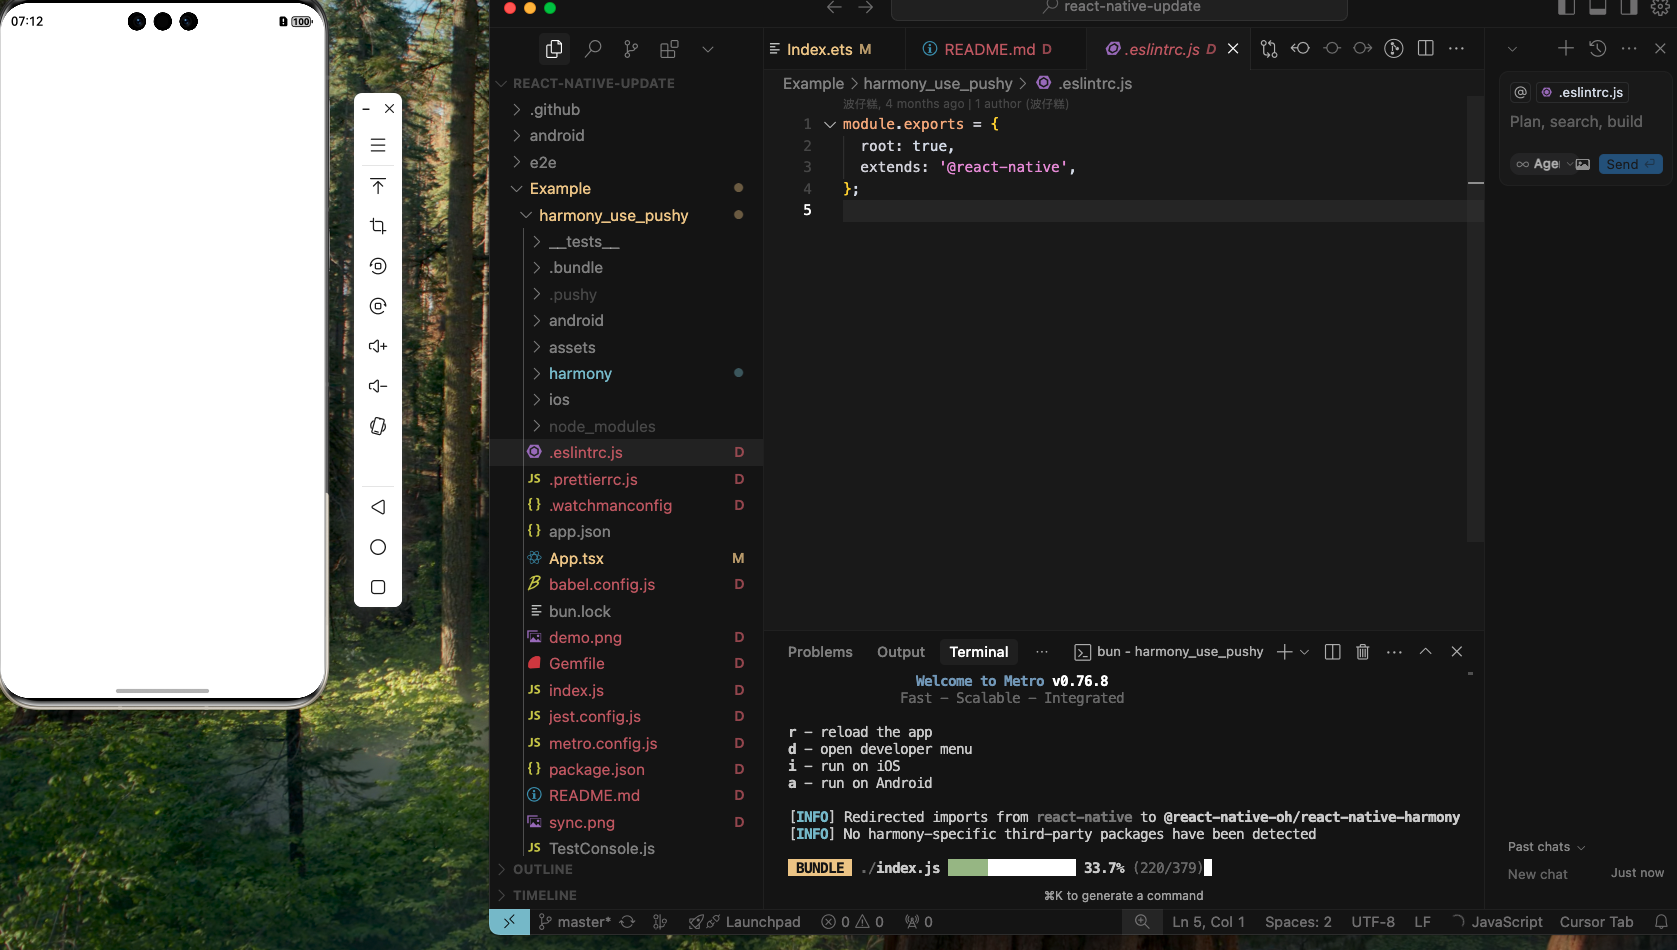Tap the volume up control in emulator toolbar
This screenshot has height=950, width=1677.
coord(377,346)
